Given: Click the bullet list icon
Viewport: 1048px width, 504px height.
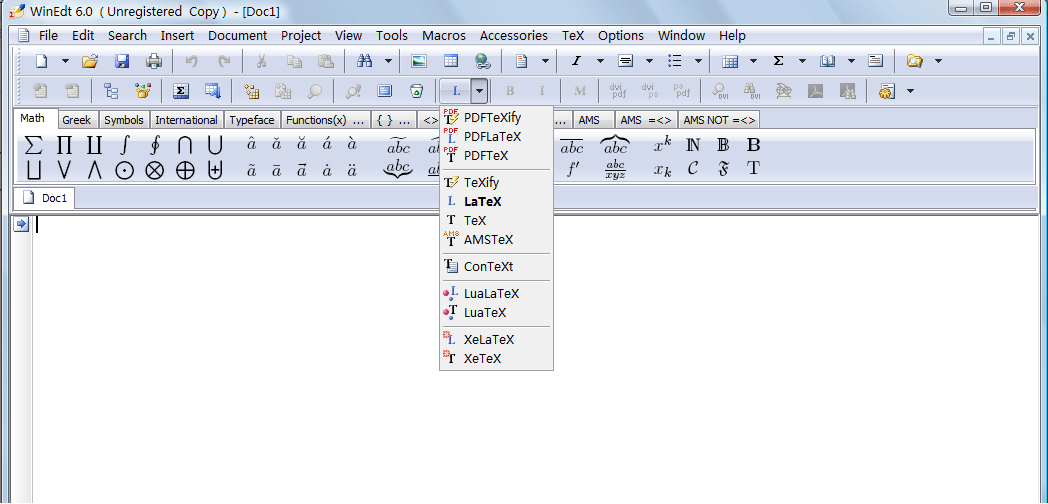Looking at the screenshot, I should click(675, 61).
